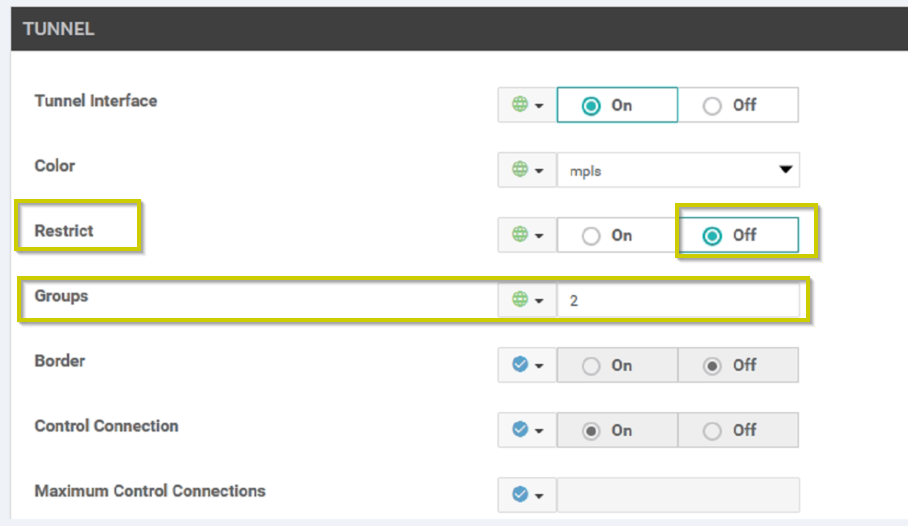908x526 pixels.
Task: Expand the scope arrow for Border
Action: click(539, 366)
